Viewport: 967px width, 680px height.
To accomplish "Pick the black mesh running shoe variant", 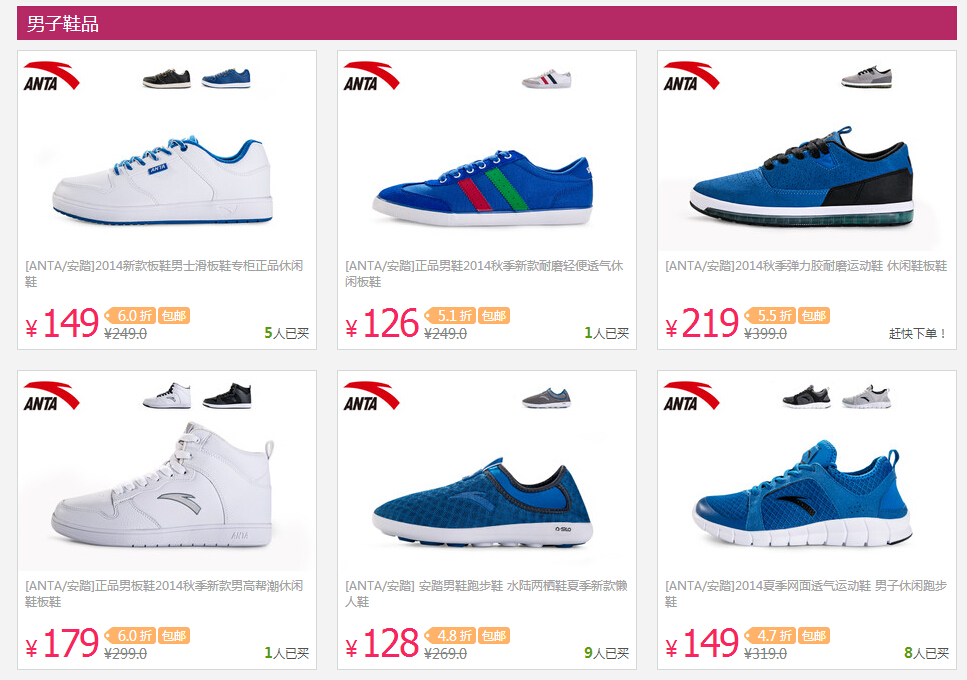I will [806, 397].
